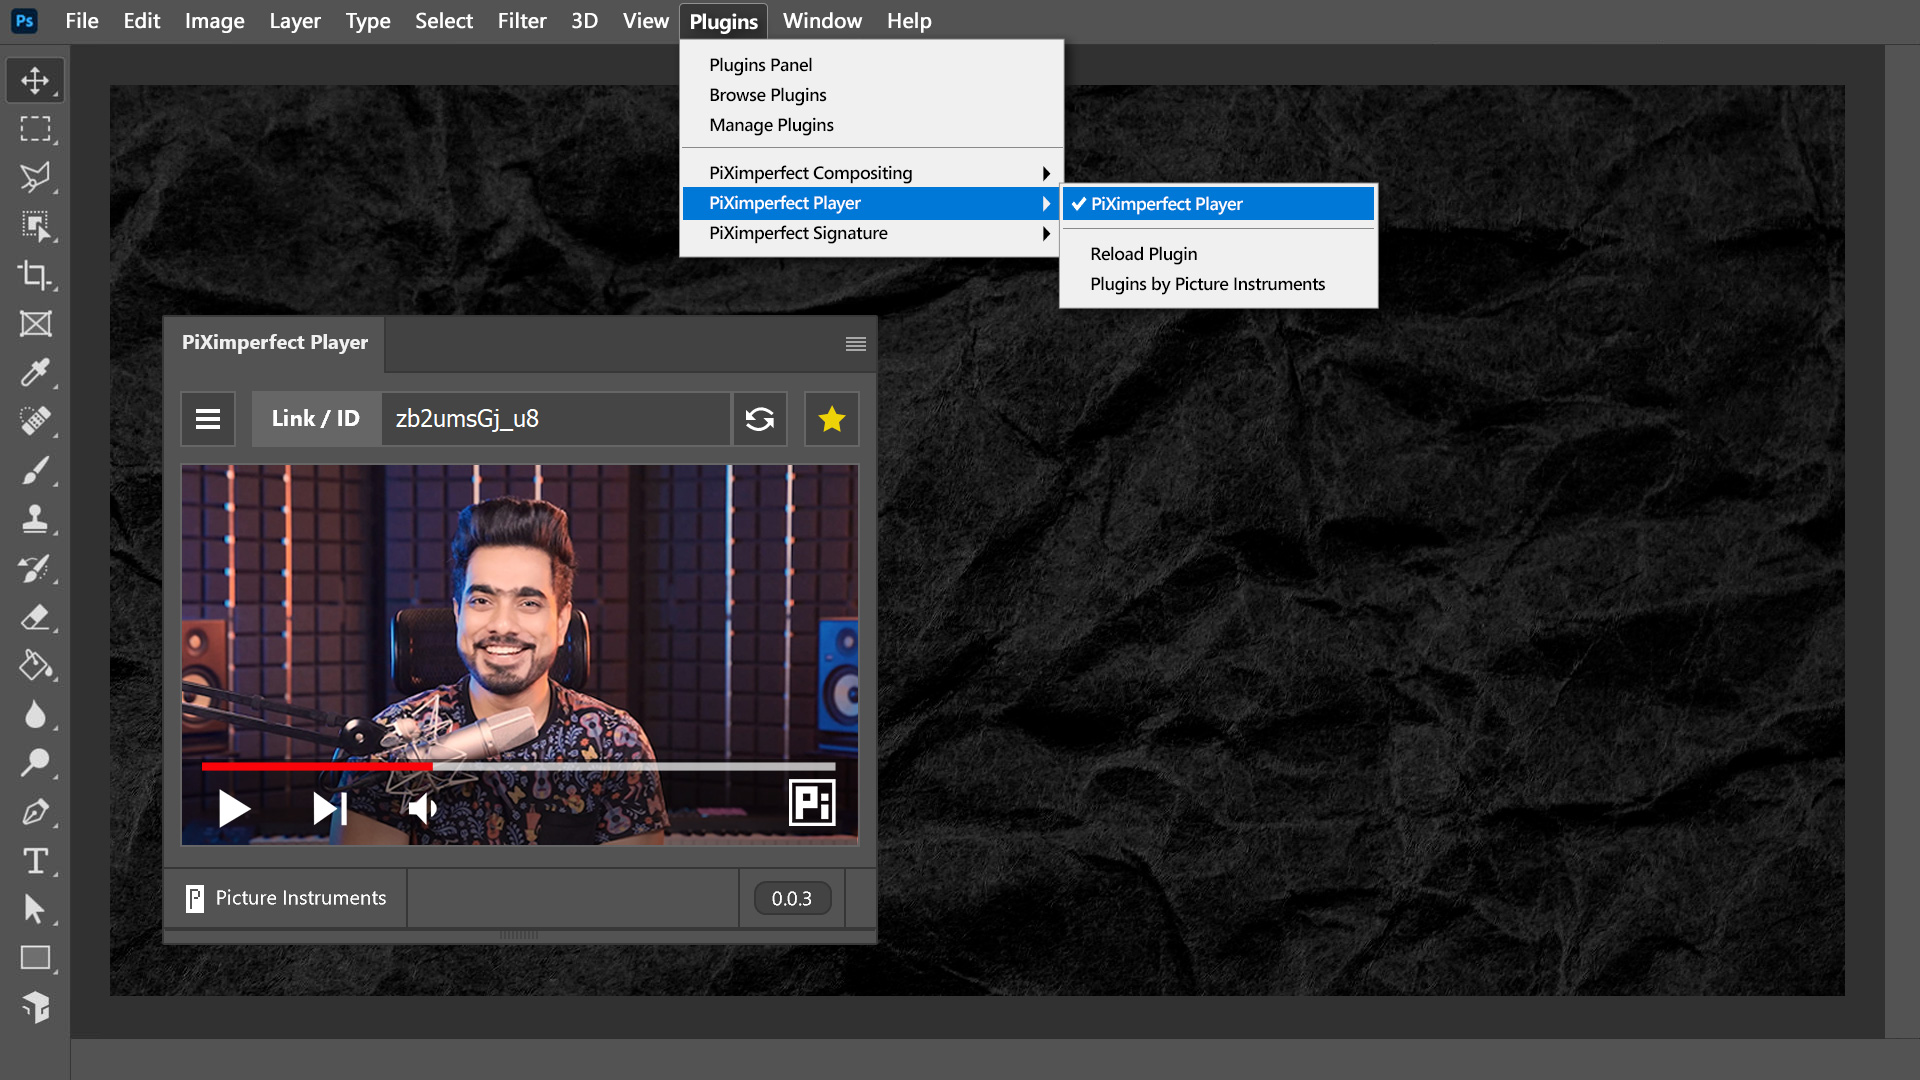Select the Eraser tool
Viewport: 1920px width, 1080px height.
[x=35, y=617]
